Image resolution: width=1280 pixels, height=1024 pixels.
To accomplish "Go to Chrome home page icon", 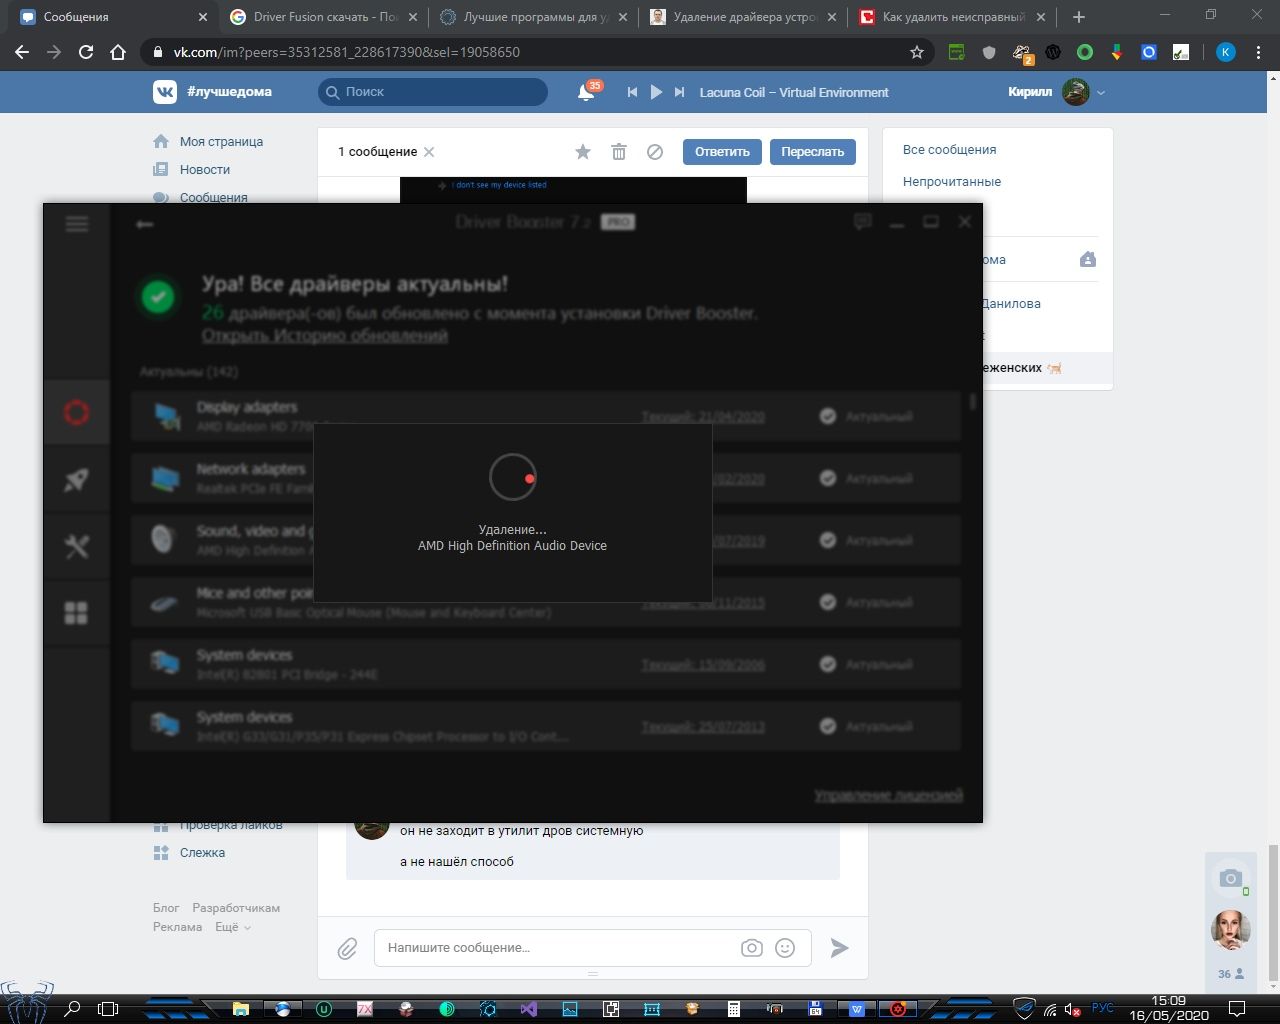I will 118,52.
